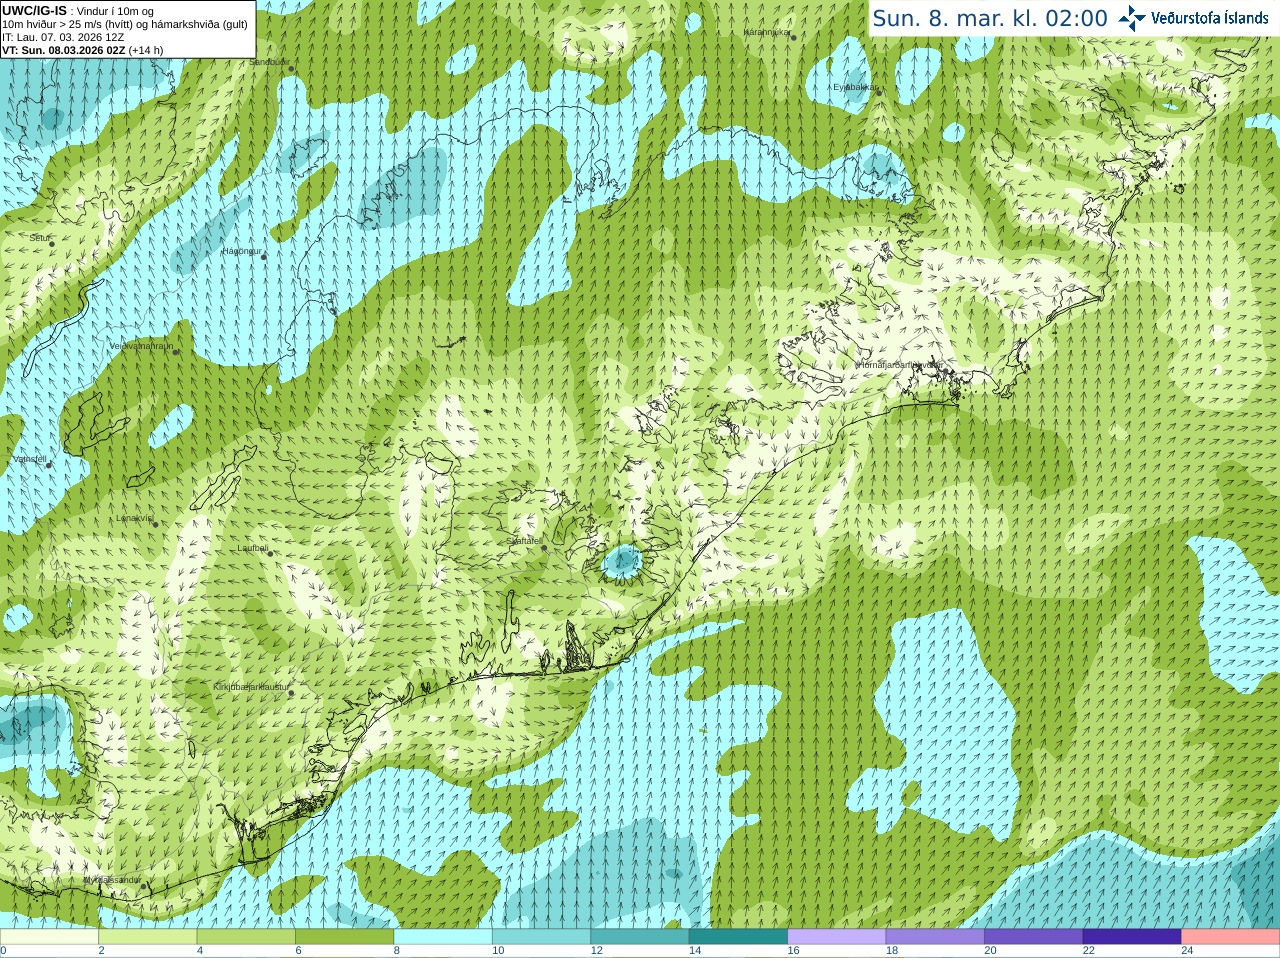Click the Mýrdalssandur station label
This screenshot has width=1280, height=958.
pos(112,880)
